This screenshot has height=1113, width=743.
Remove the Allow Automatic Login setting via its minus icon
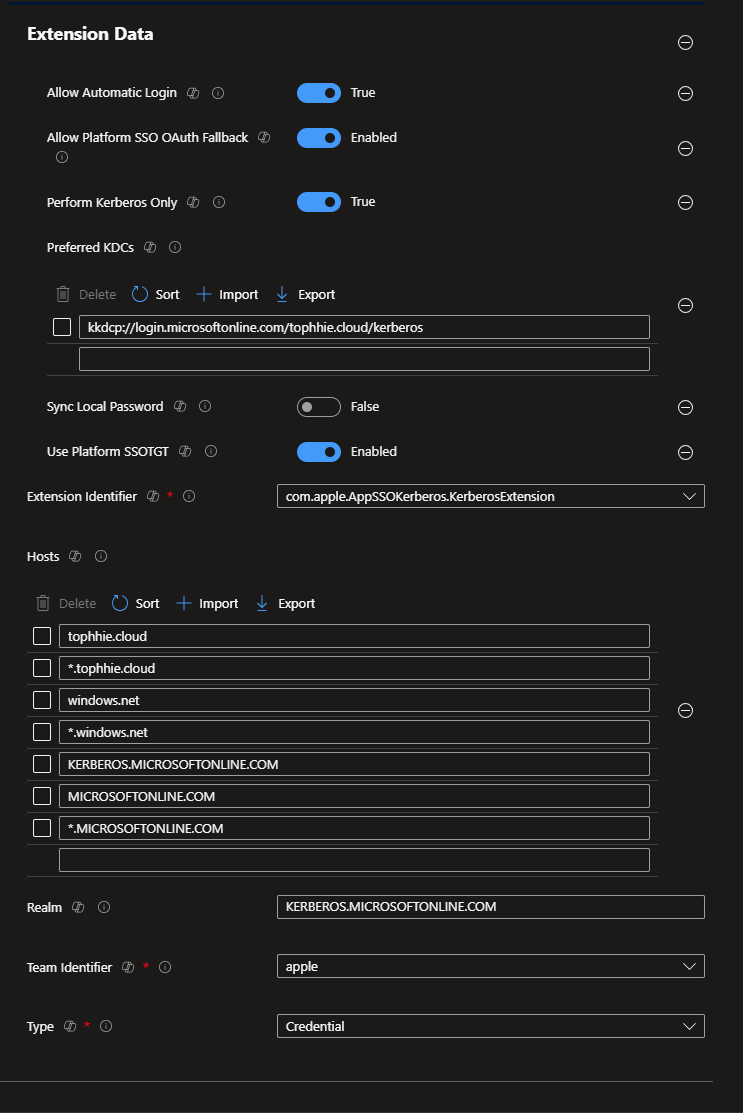tap(686, 93)
